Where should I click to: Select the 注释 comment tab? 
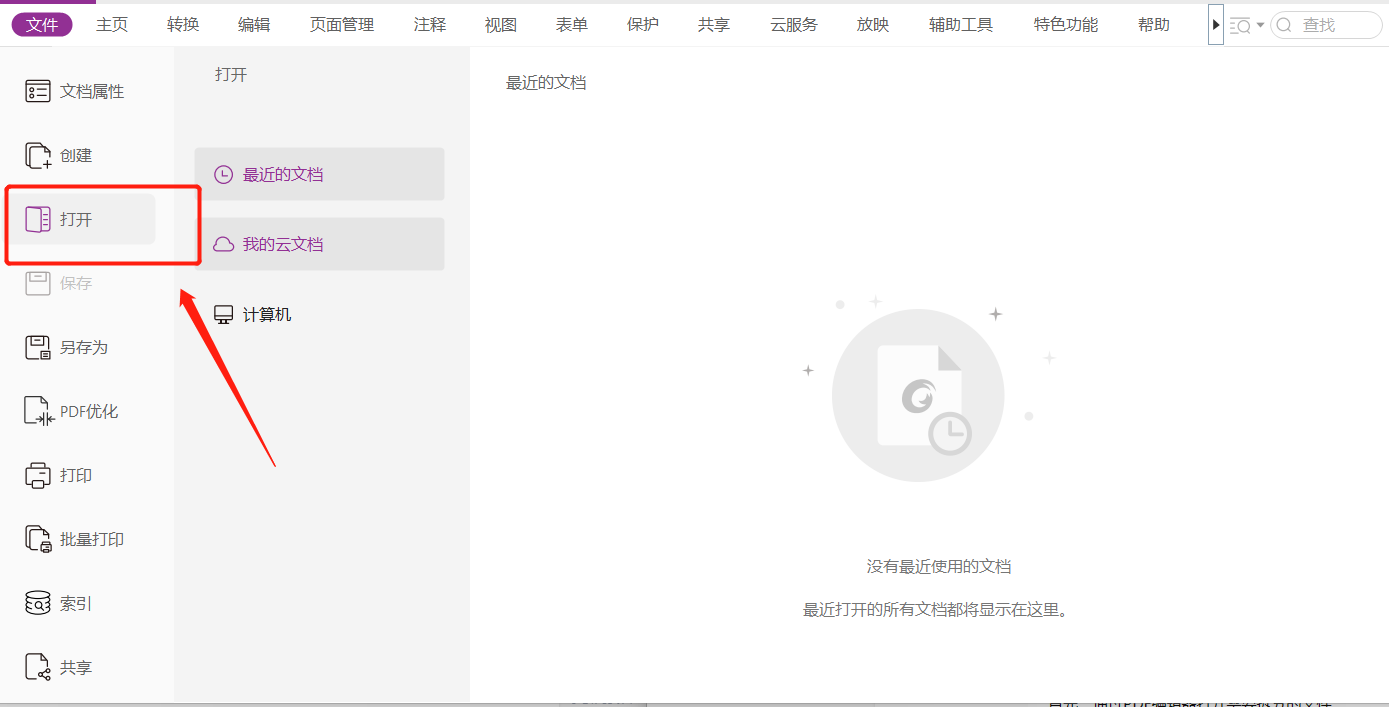[430, 25]
